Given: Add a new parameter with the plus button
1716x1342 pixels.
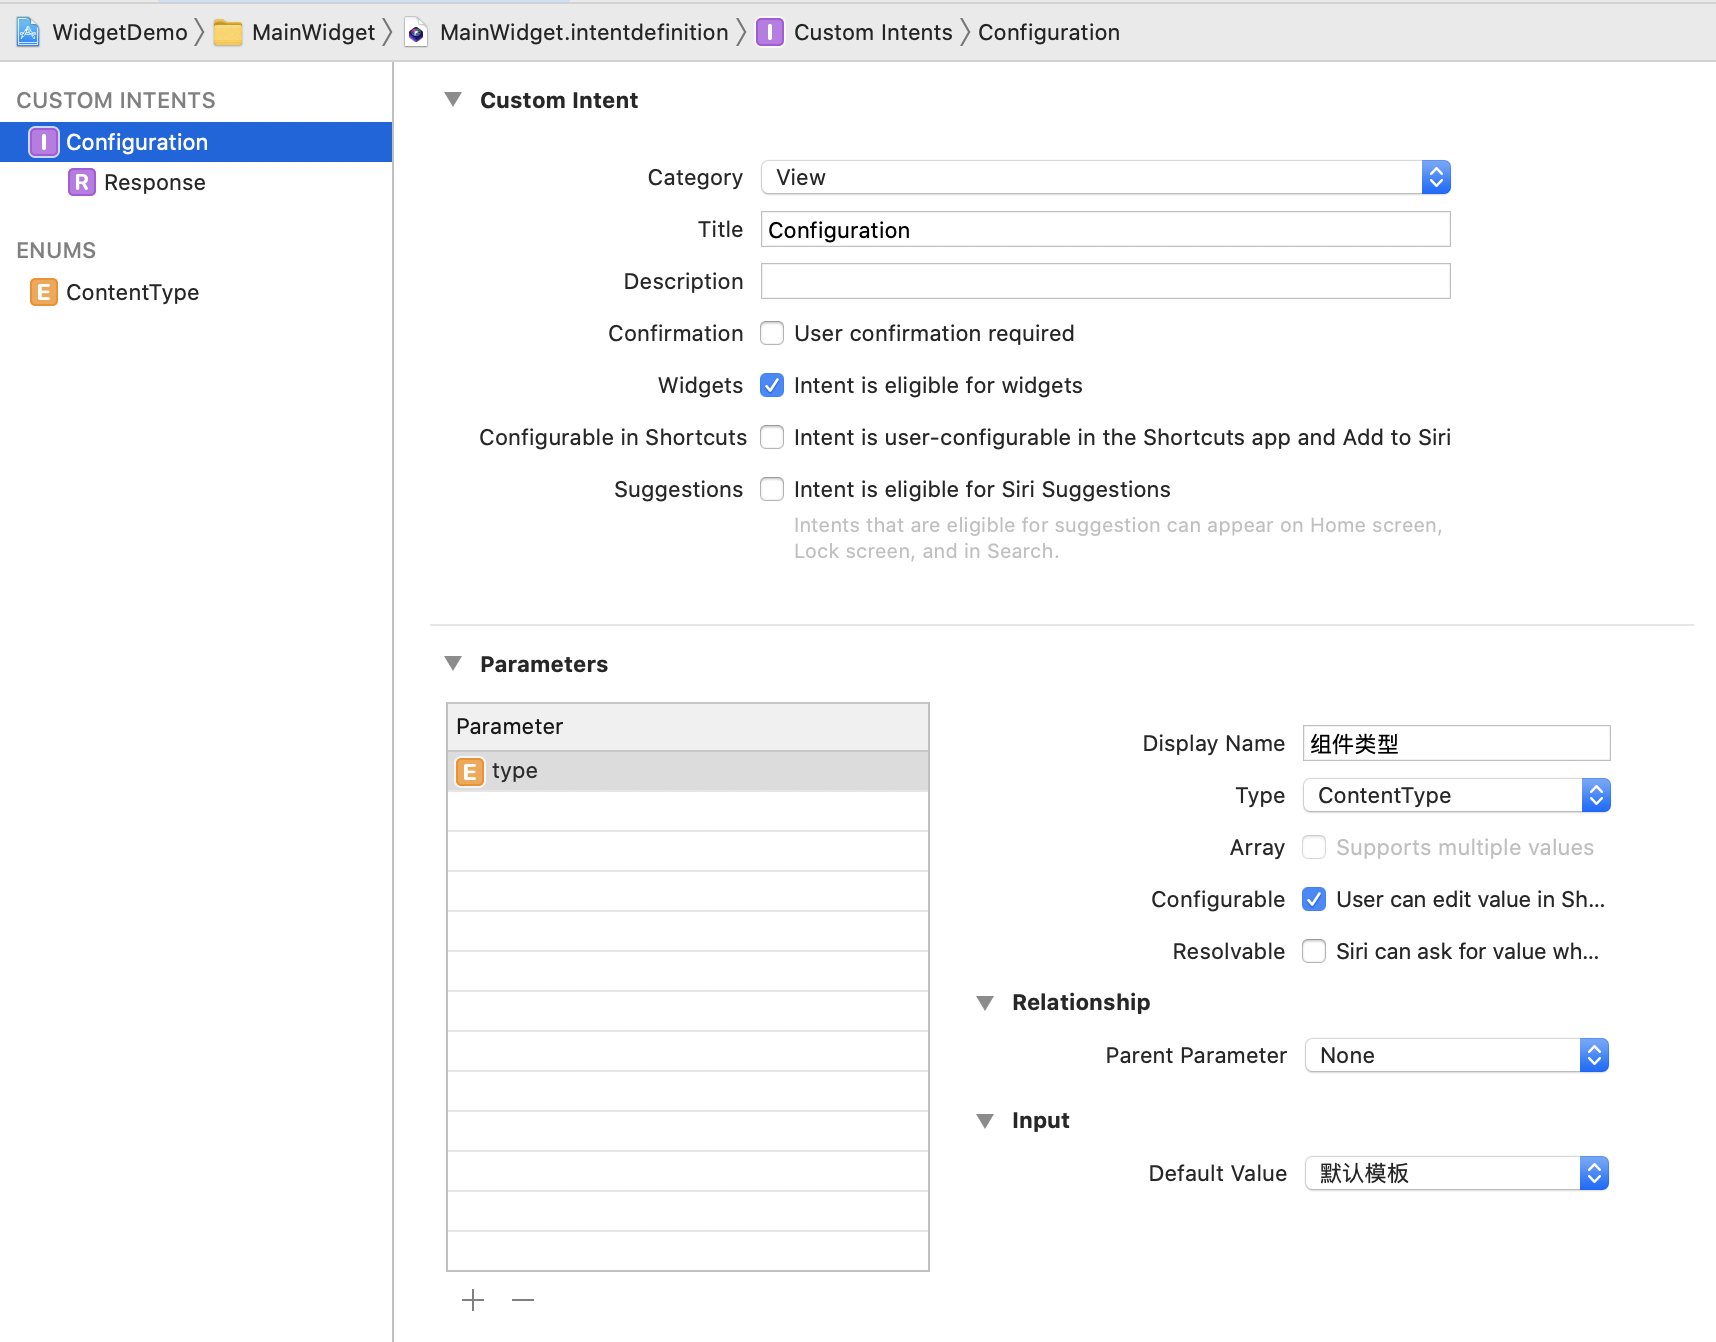Looking at the screenshot, I should tap(473, 1300).
